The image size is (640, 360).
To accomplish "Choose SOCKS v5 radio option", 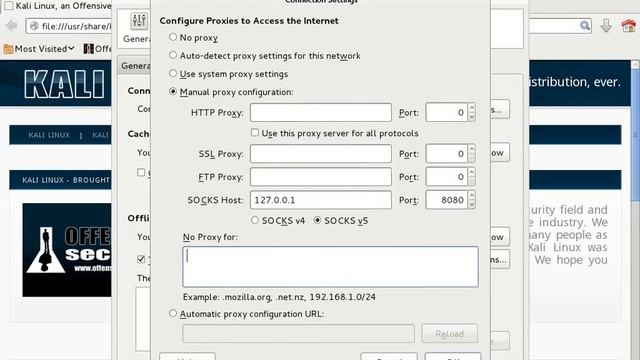I will (317, 220).
